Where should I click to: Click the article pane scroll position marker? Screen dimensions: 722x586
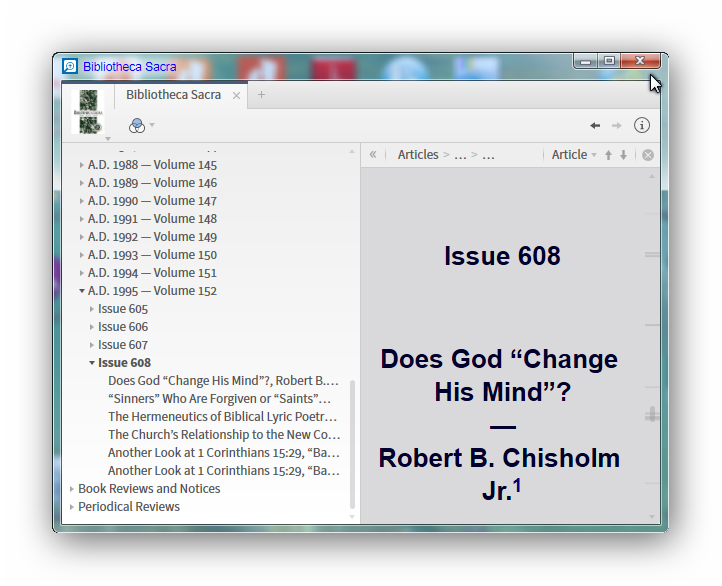tap(652, 414)
